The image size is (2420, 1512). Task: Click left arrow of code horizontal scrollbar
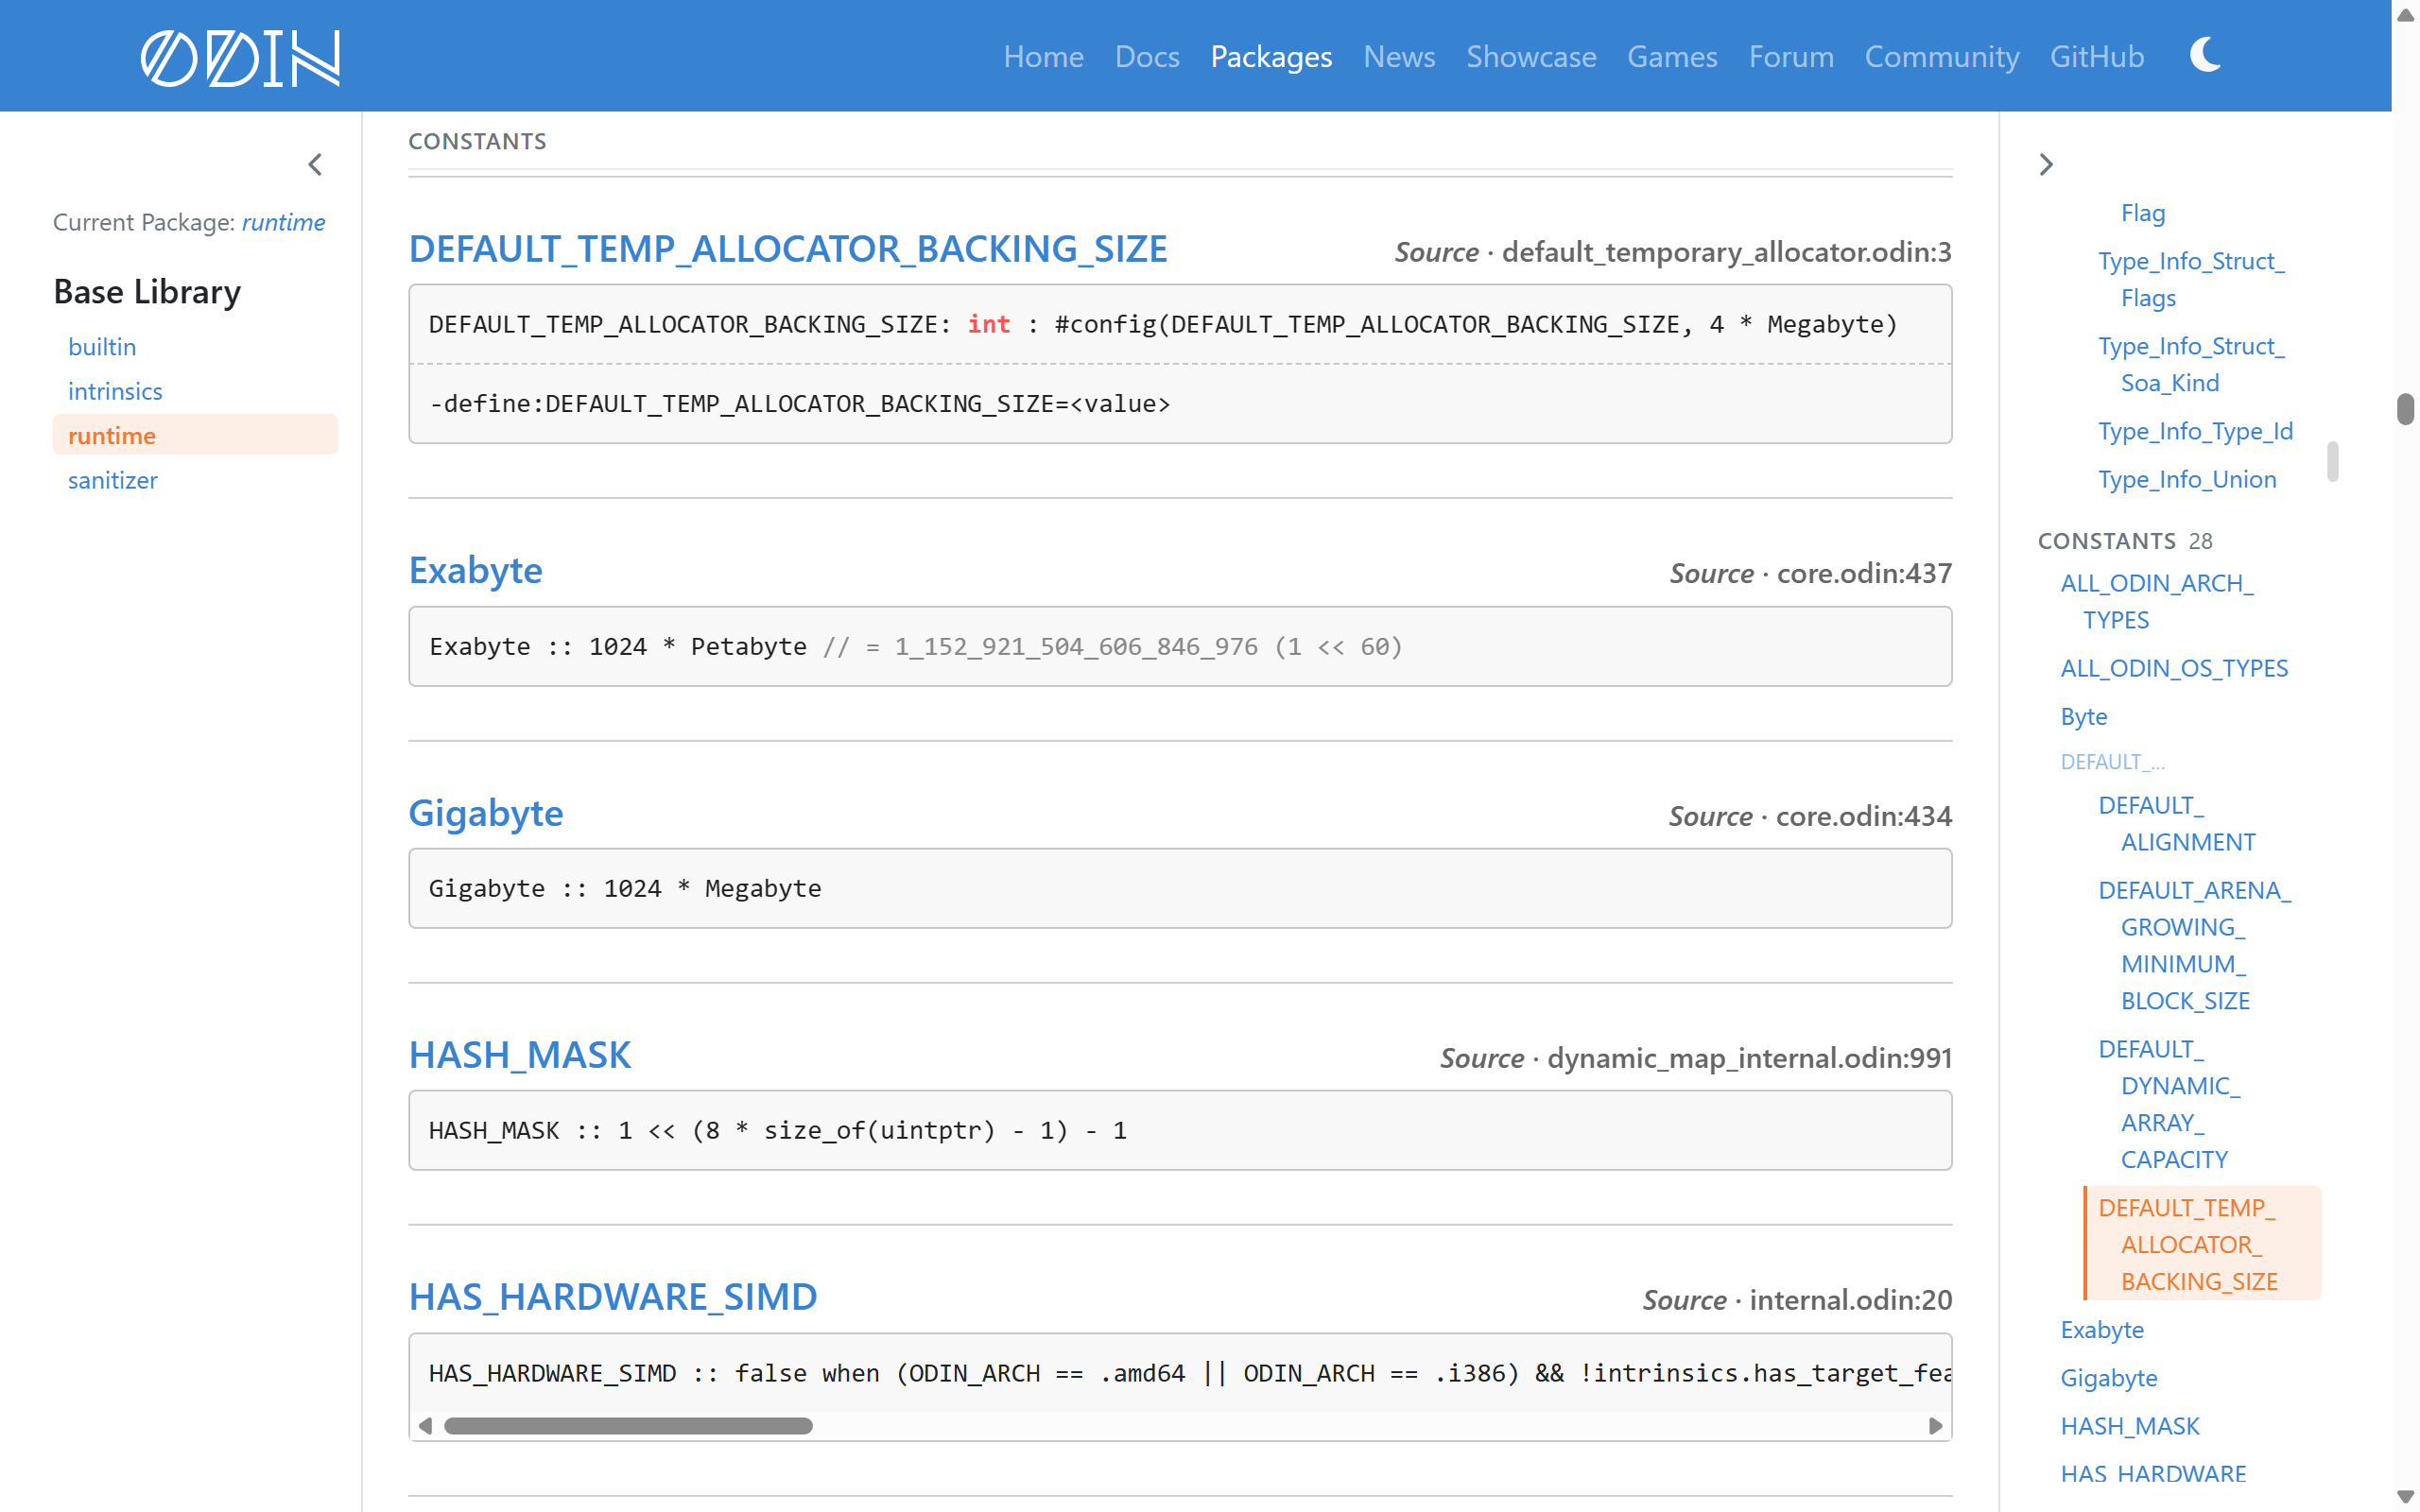coord(426,1425)
